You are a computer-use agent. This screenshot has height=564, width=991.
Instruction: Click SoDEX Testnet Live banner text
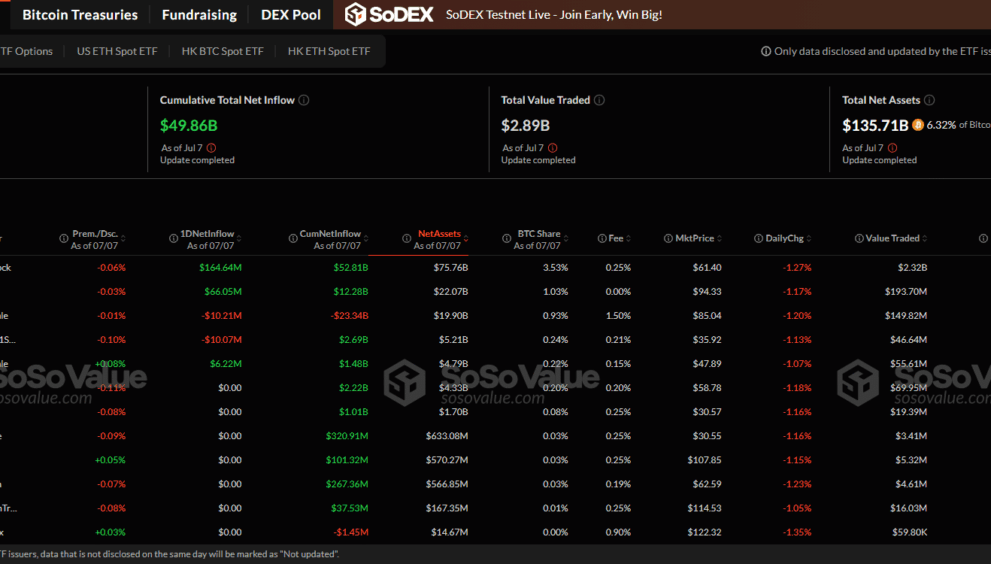tap(554, 15)
